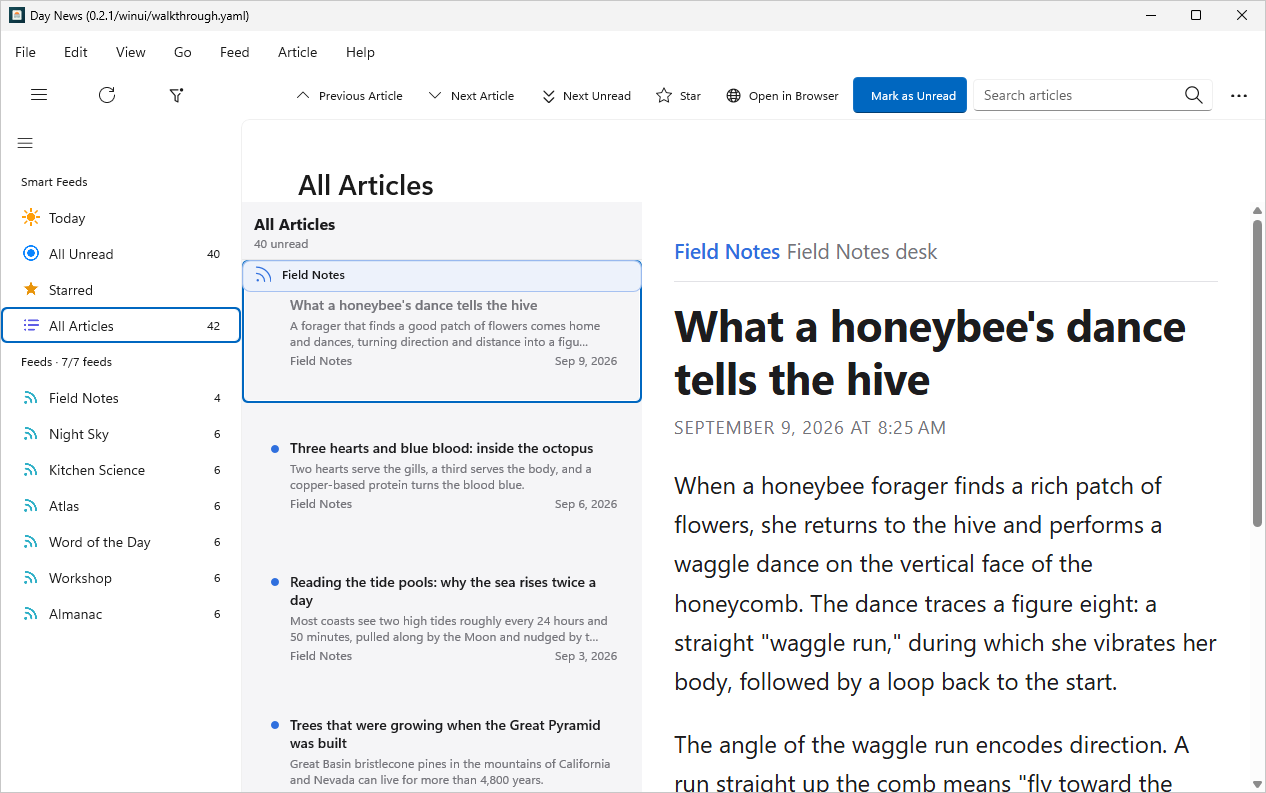Follow the Field Notes link in article header
This screenshot has width=1266, height=793.
(727, 252)
